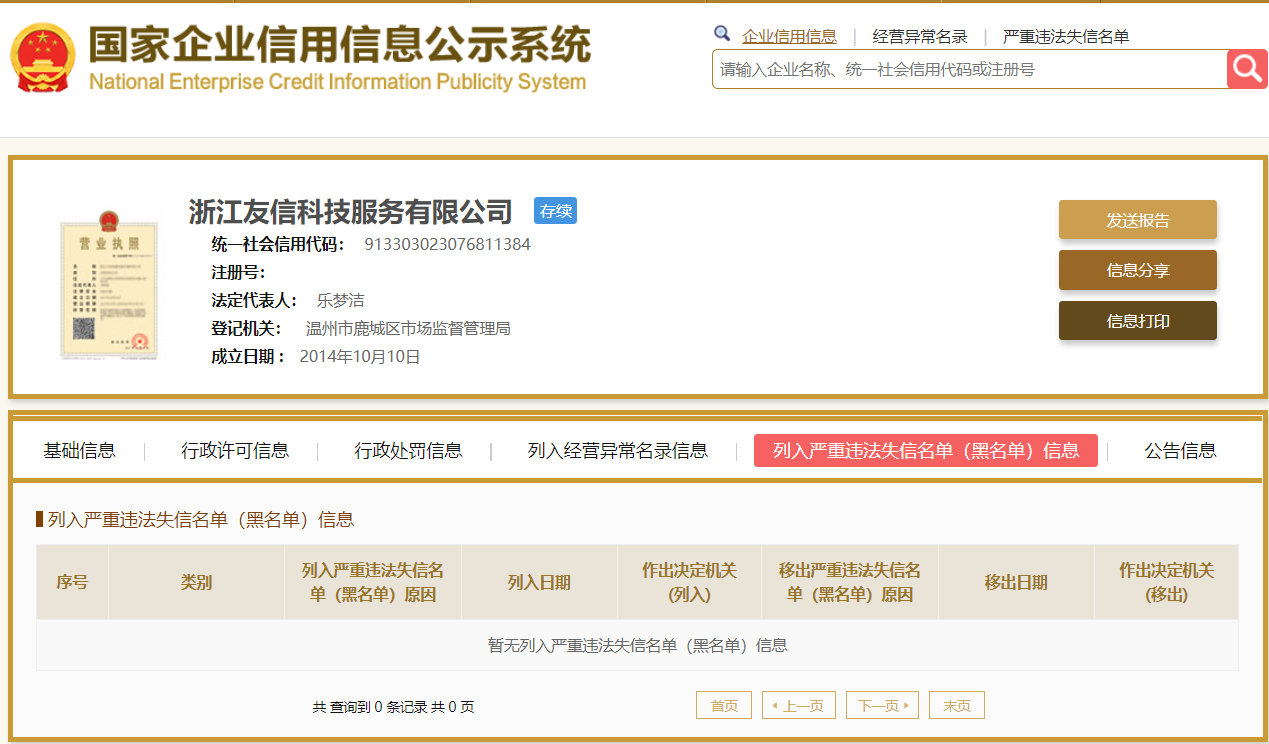Click the 法定代表人 label
This screenshot has height=744, width=1269.
[255, 300]
